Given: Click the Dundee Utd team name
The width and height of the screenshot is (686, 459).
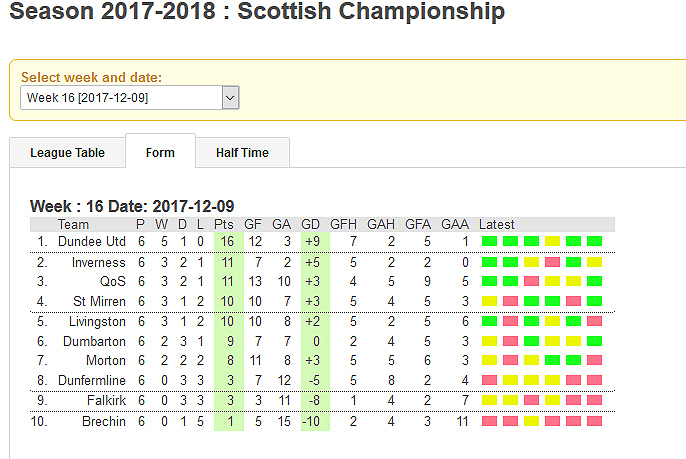Looking at the screenshot, I should (x=92, y=242).
